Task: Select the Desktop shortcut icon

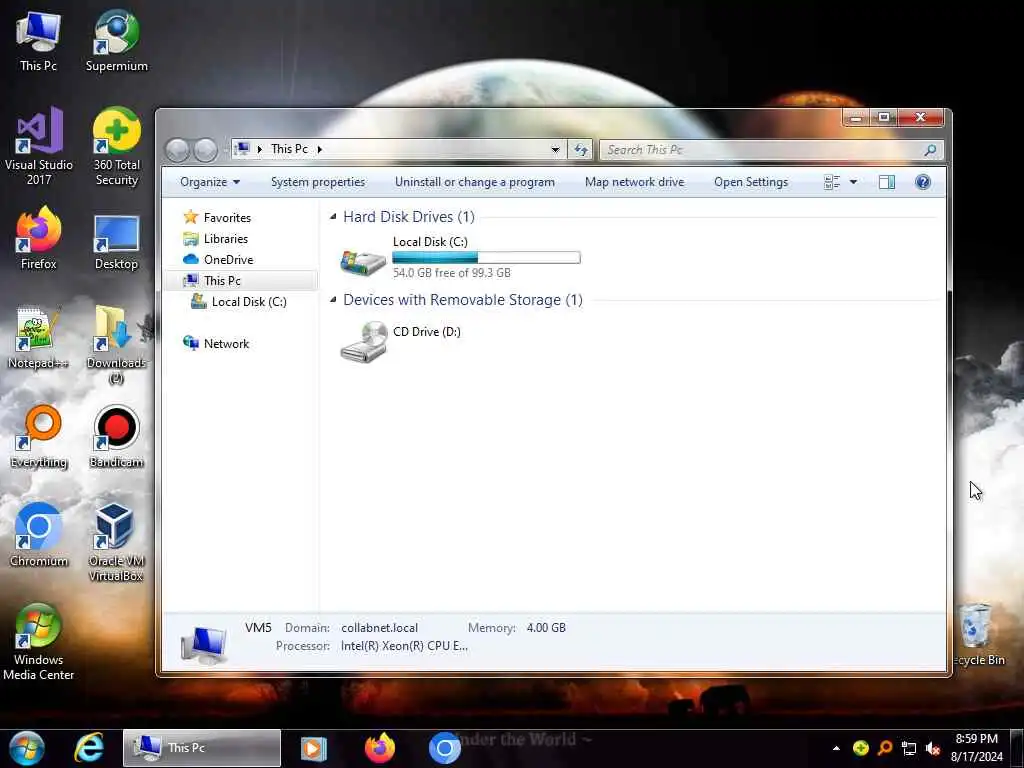Action: click(116, 240)
